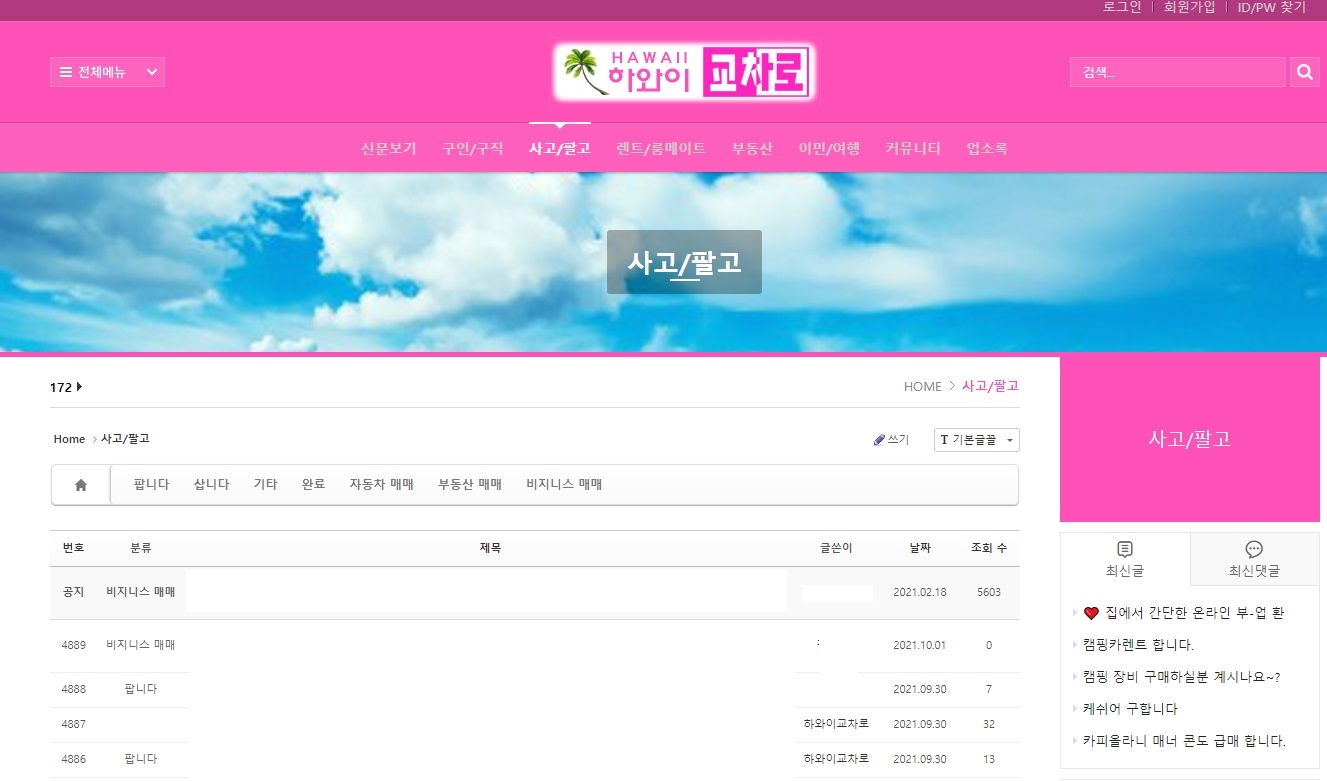This screenshot has width=1327, height=781.
Task: Expand the 전체메뉴 dropdown chevron
Action: click(152, 72)
